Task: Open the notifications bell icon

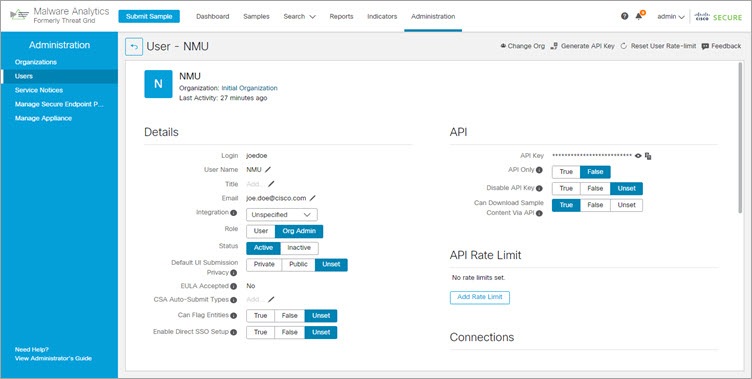Action: pyautogui.click(x=638, y=16)
